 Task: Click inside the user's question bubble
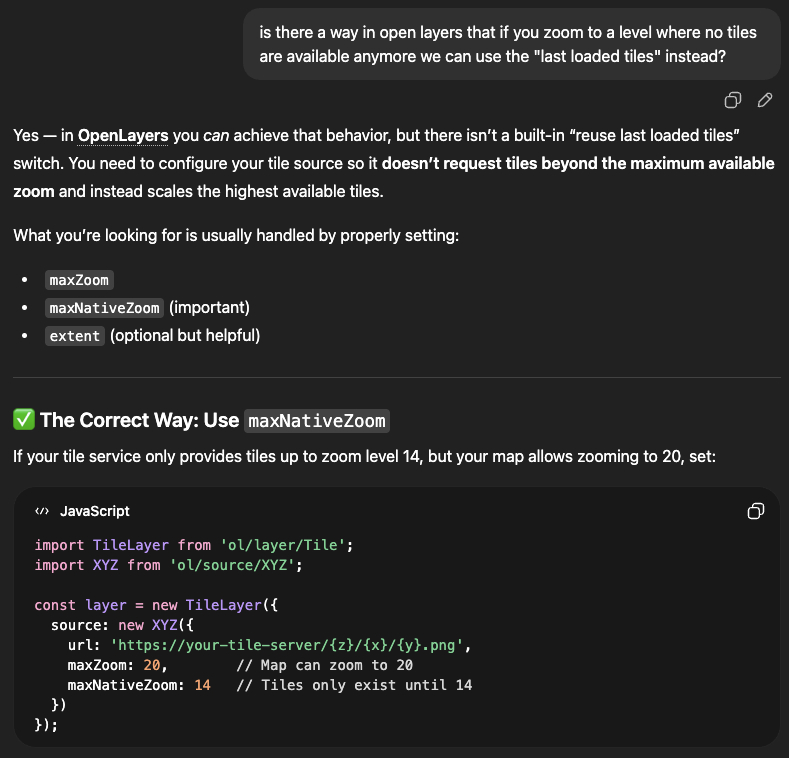tap(510, 45)
